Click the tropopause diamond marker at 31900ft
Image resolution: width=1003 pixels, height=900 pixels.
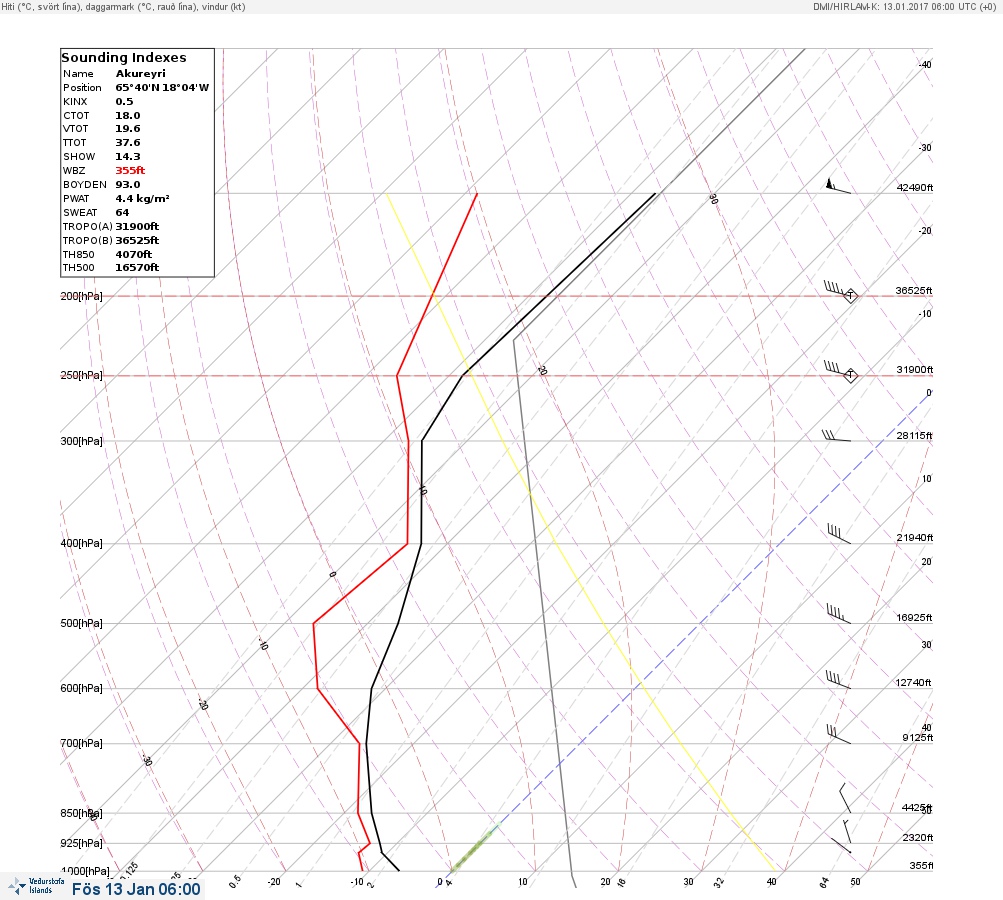(x=850, y=375)
